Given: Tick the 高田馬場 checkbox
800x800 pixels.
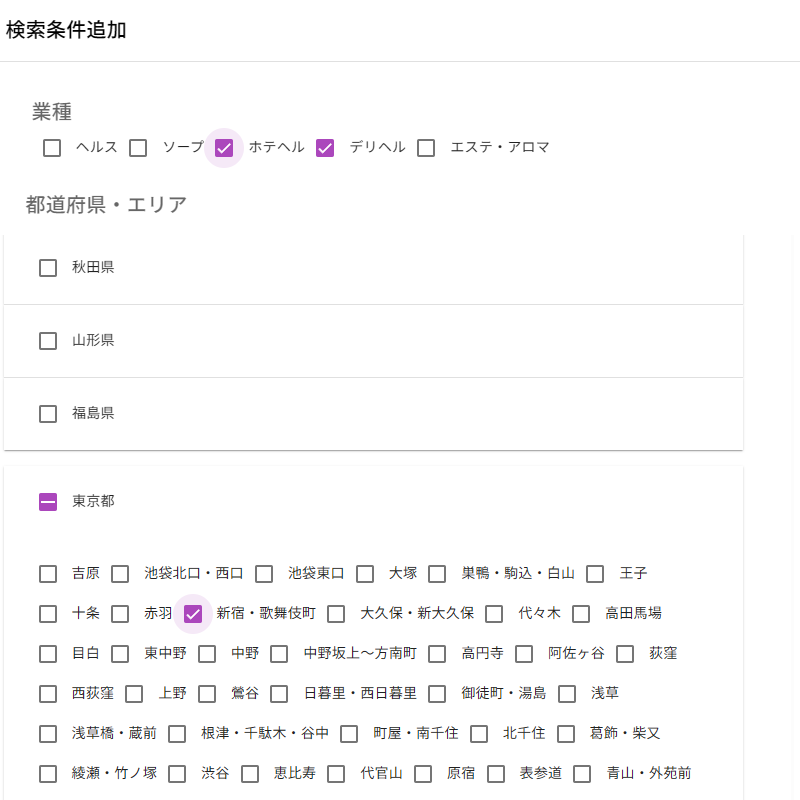Looking at the screenshot, I should click(581, 614).
